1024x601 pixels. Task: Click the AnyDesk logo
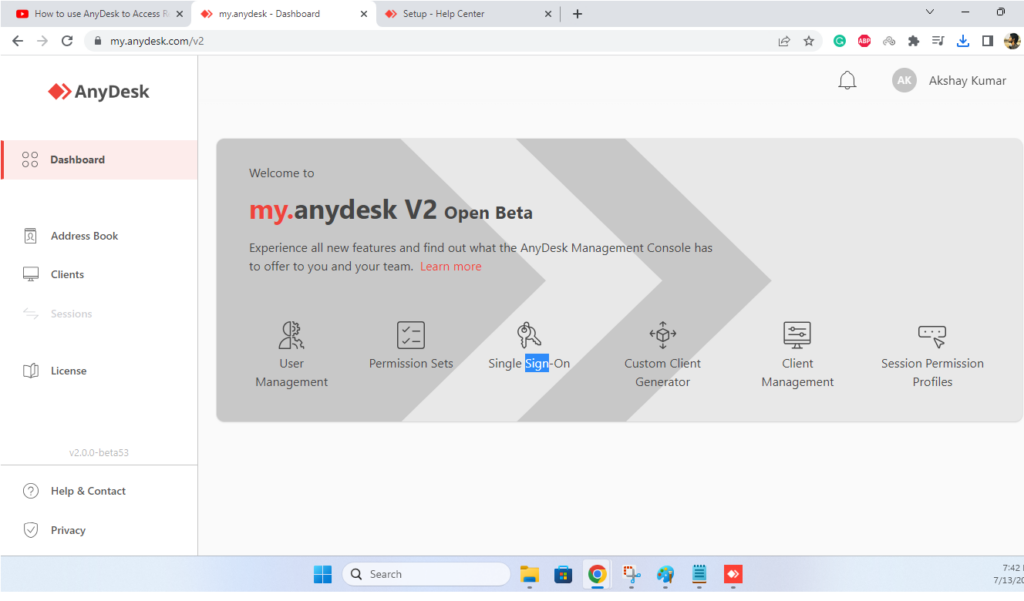tap(99, 91)
